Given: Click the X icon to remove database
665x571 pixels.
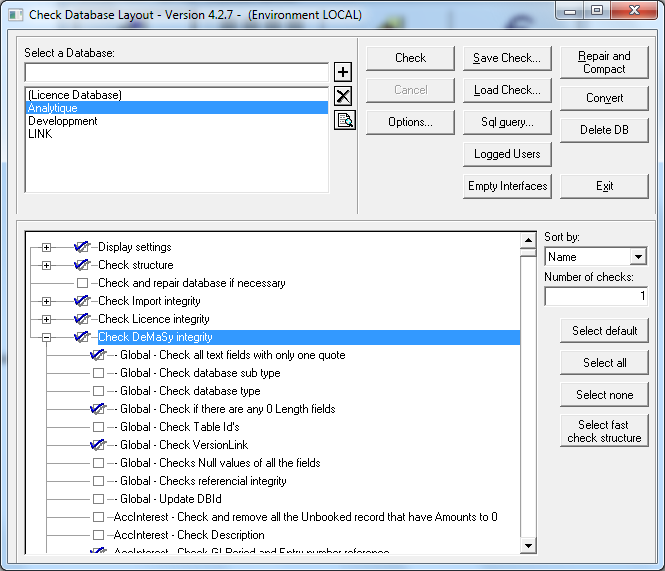Looking at the screenshot, I should pyautogui.click(x=343, y=96).
